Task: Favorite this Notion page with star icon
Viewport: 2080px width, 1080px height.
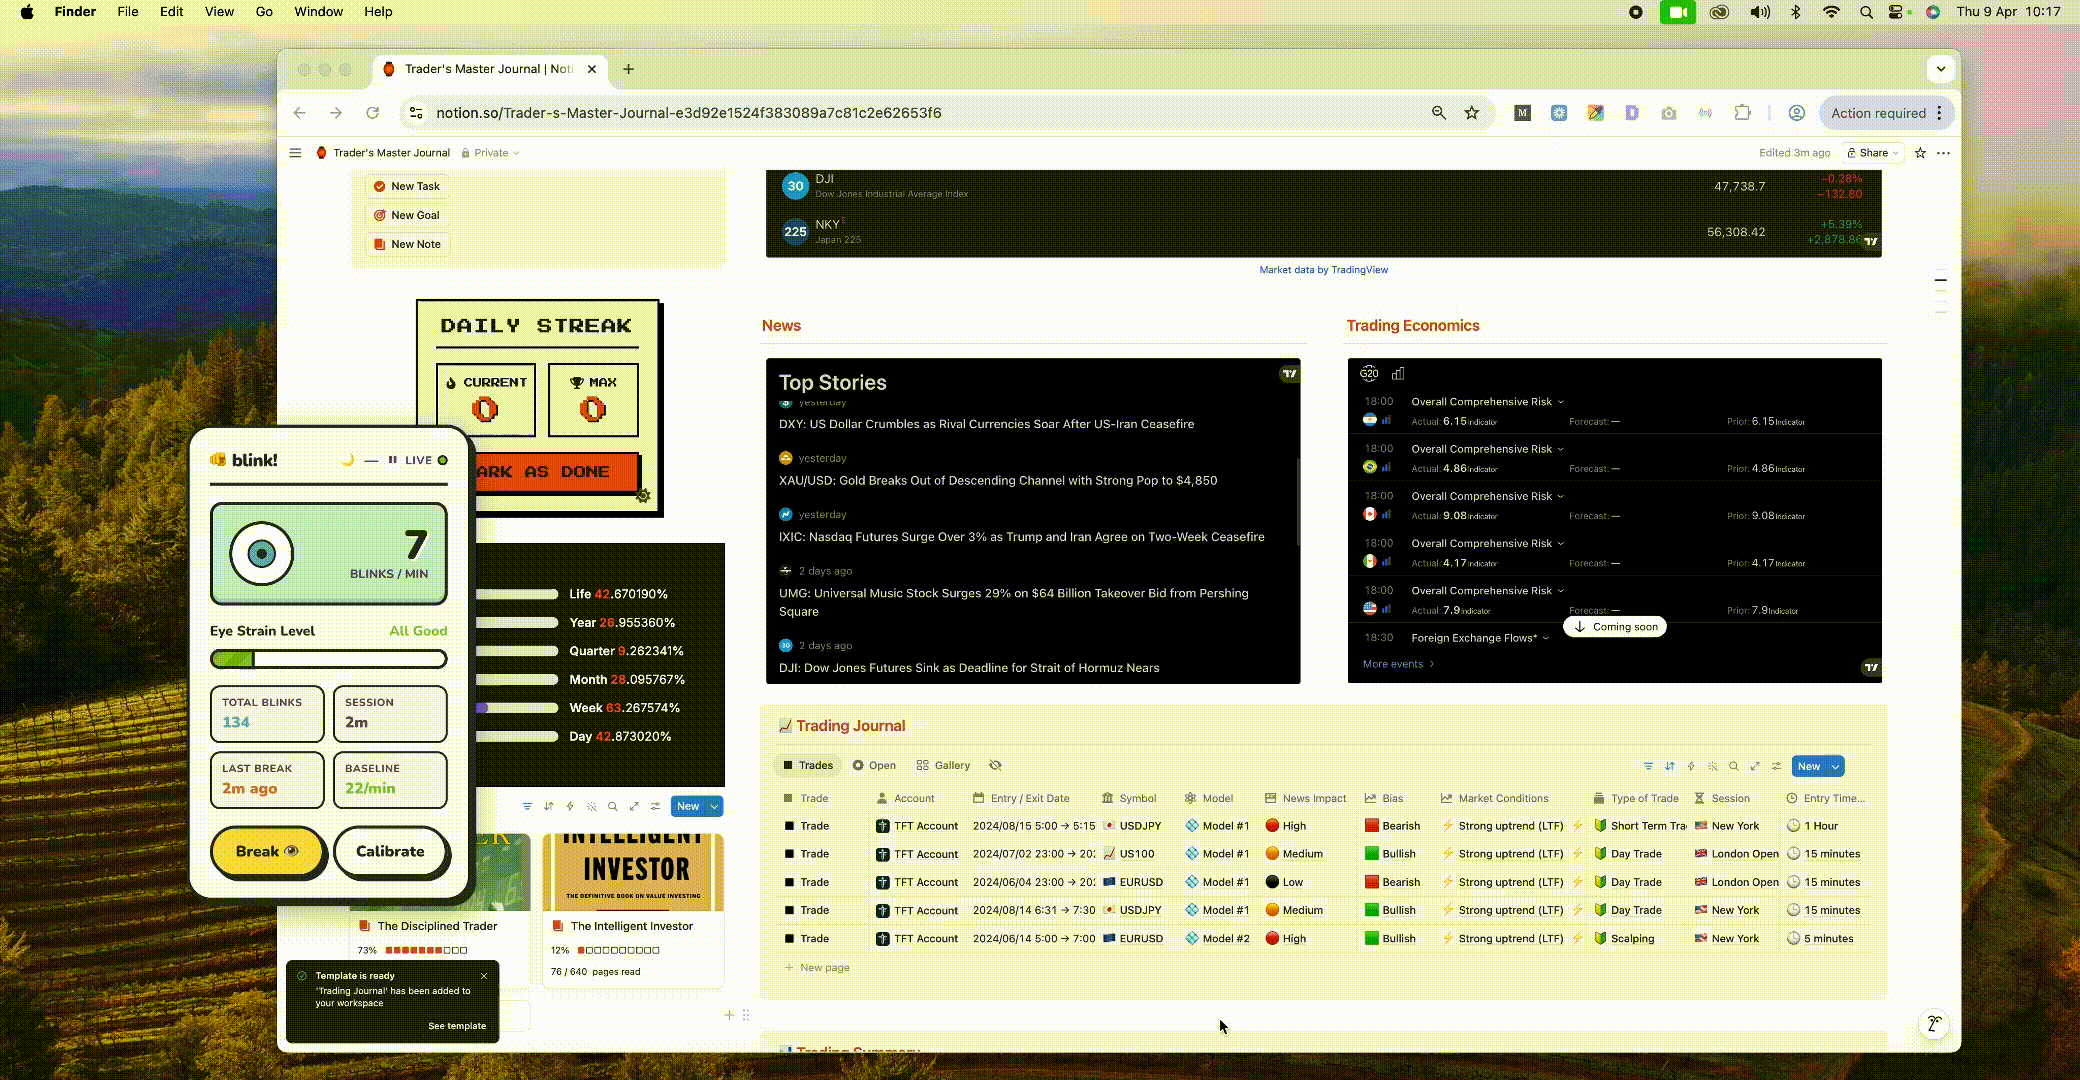Action: [x=1920, y=153]
